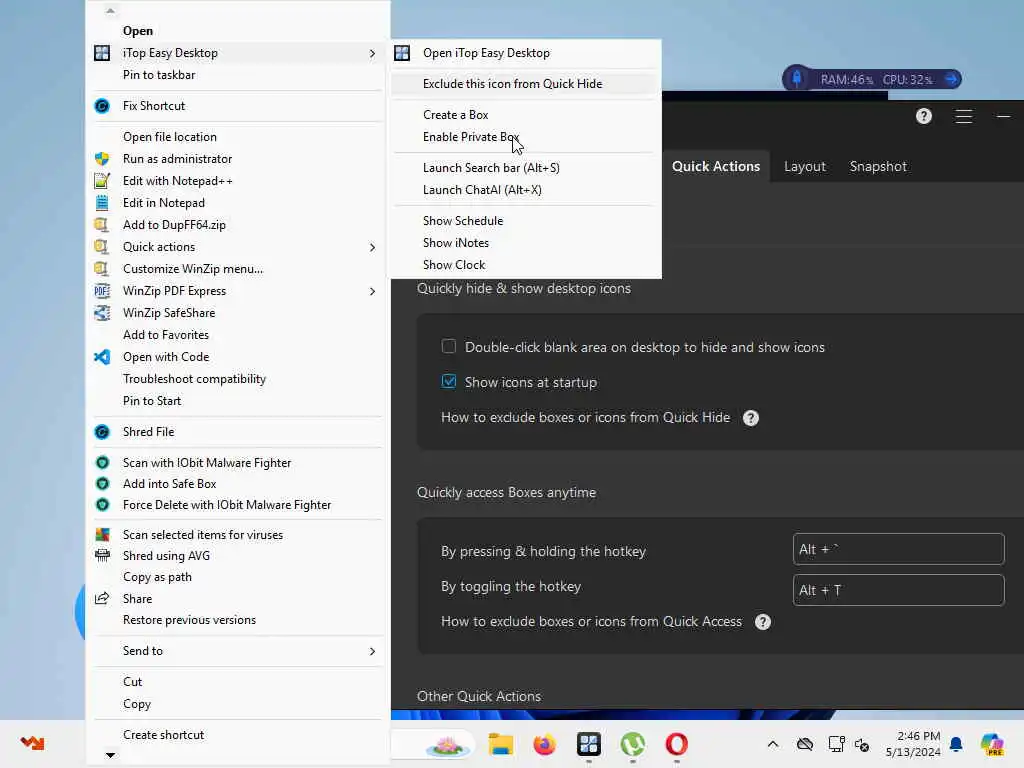Viewport: 1024px width, 768px height.
Task: Expand the Quick actions submenu arrow
Action: click(372, 247)
